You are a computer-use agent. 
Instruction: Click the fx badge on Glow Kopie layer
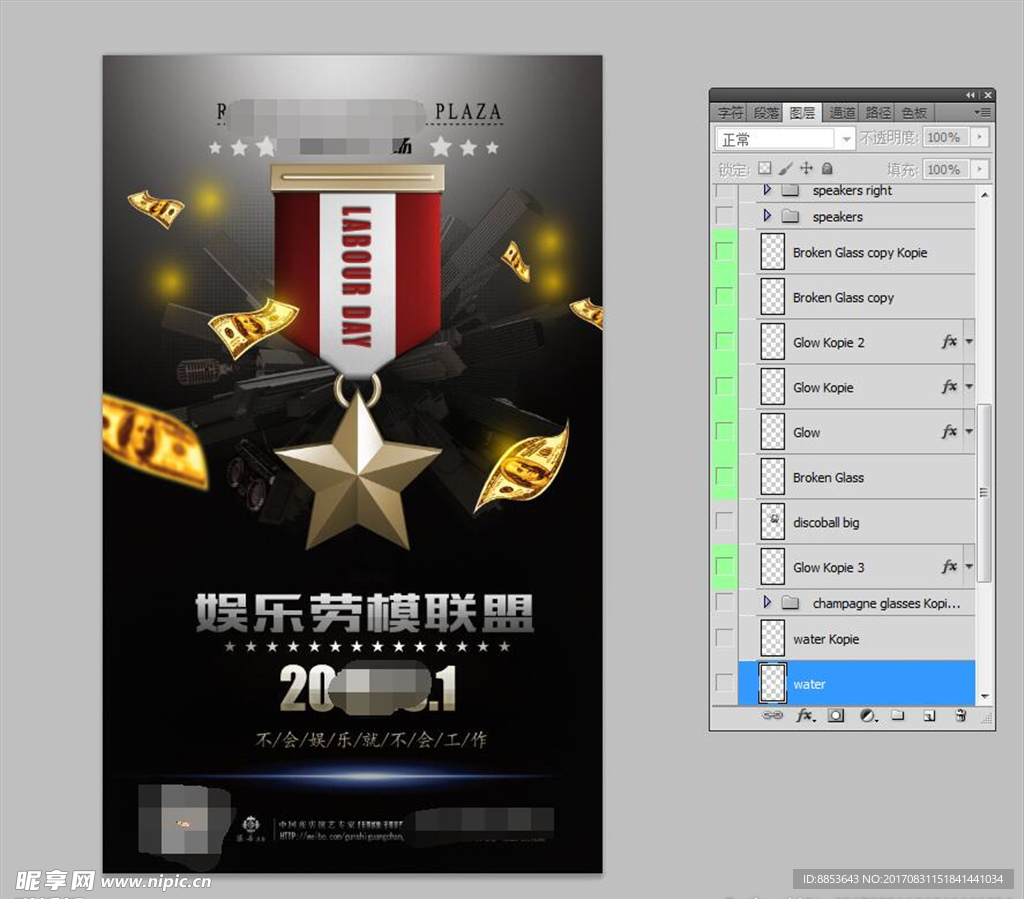click(950, 386)
